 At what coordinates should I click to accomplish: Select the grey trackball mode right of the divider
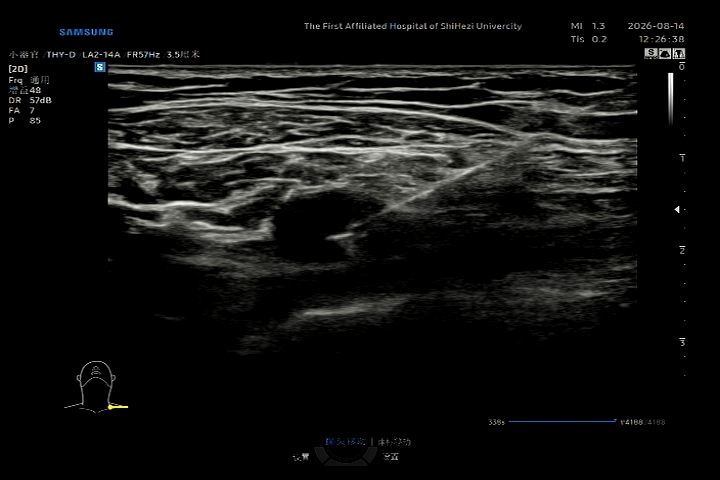click(394, 442)
